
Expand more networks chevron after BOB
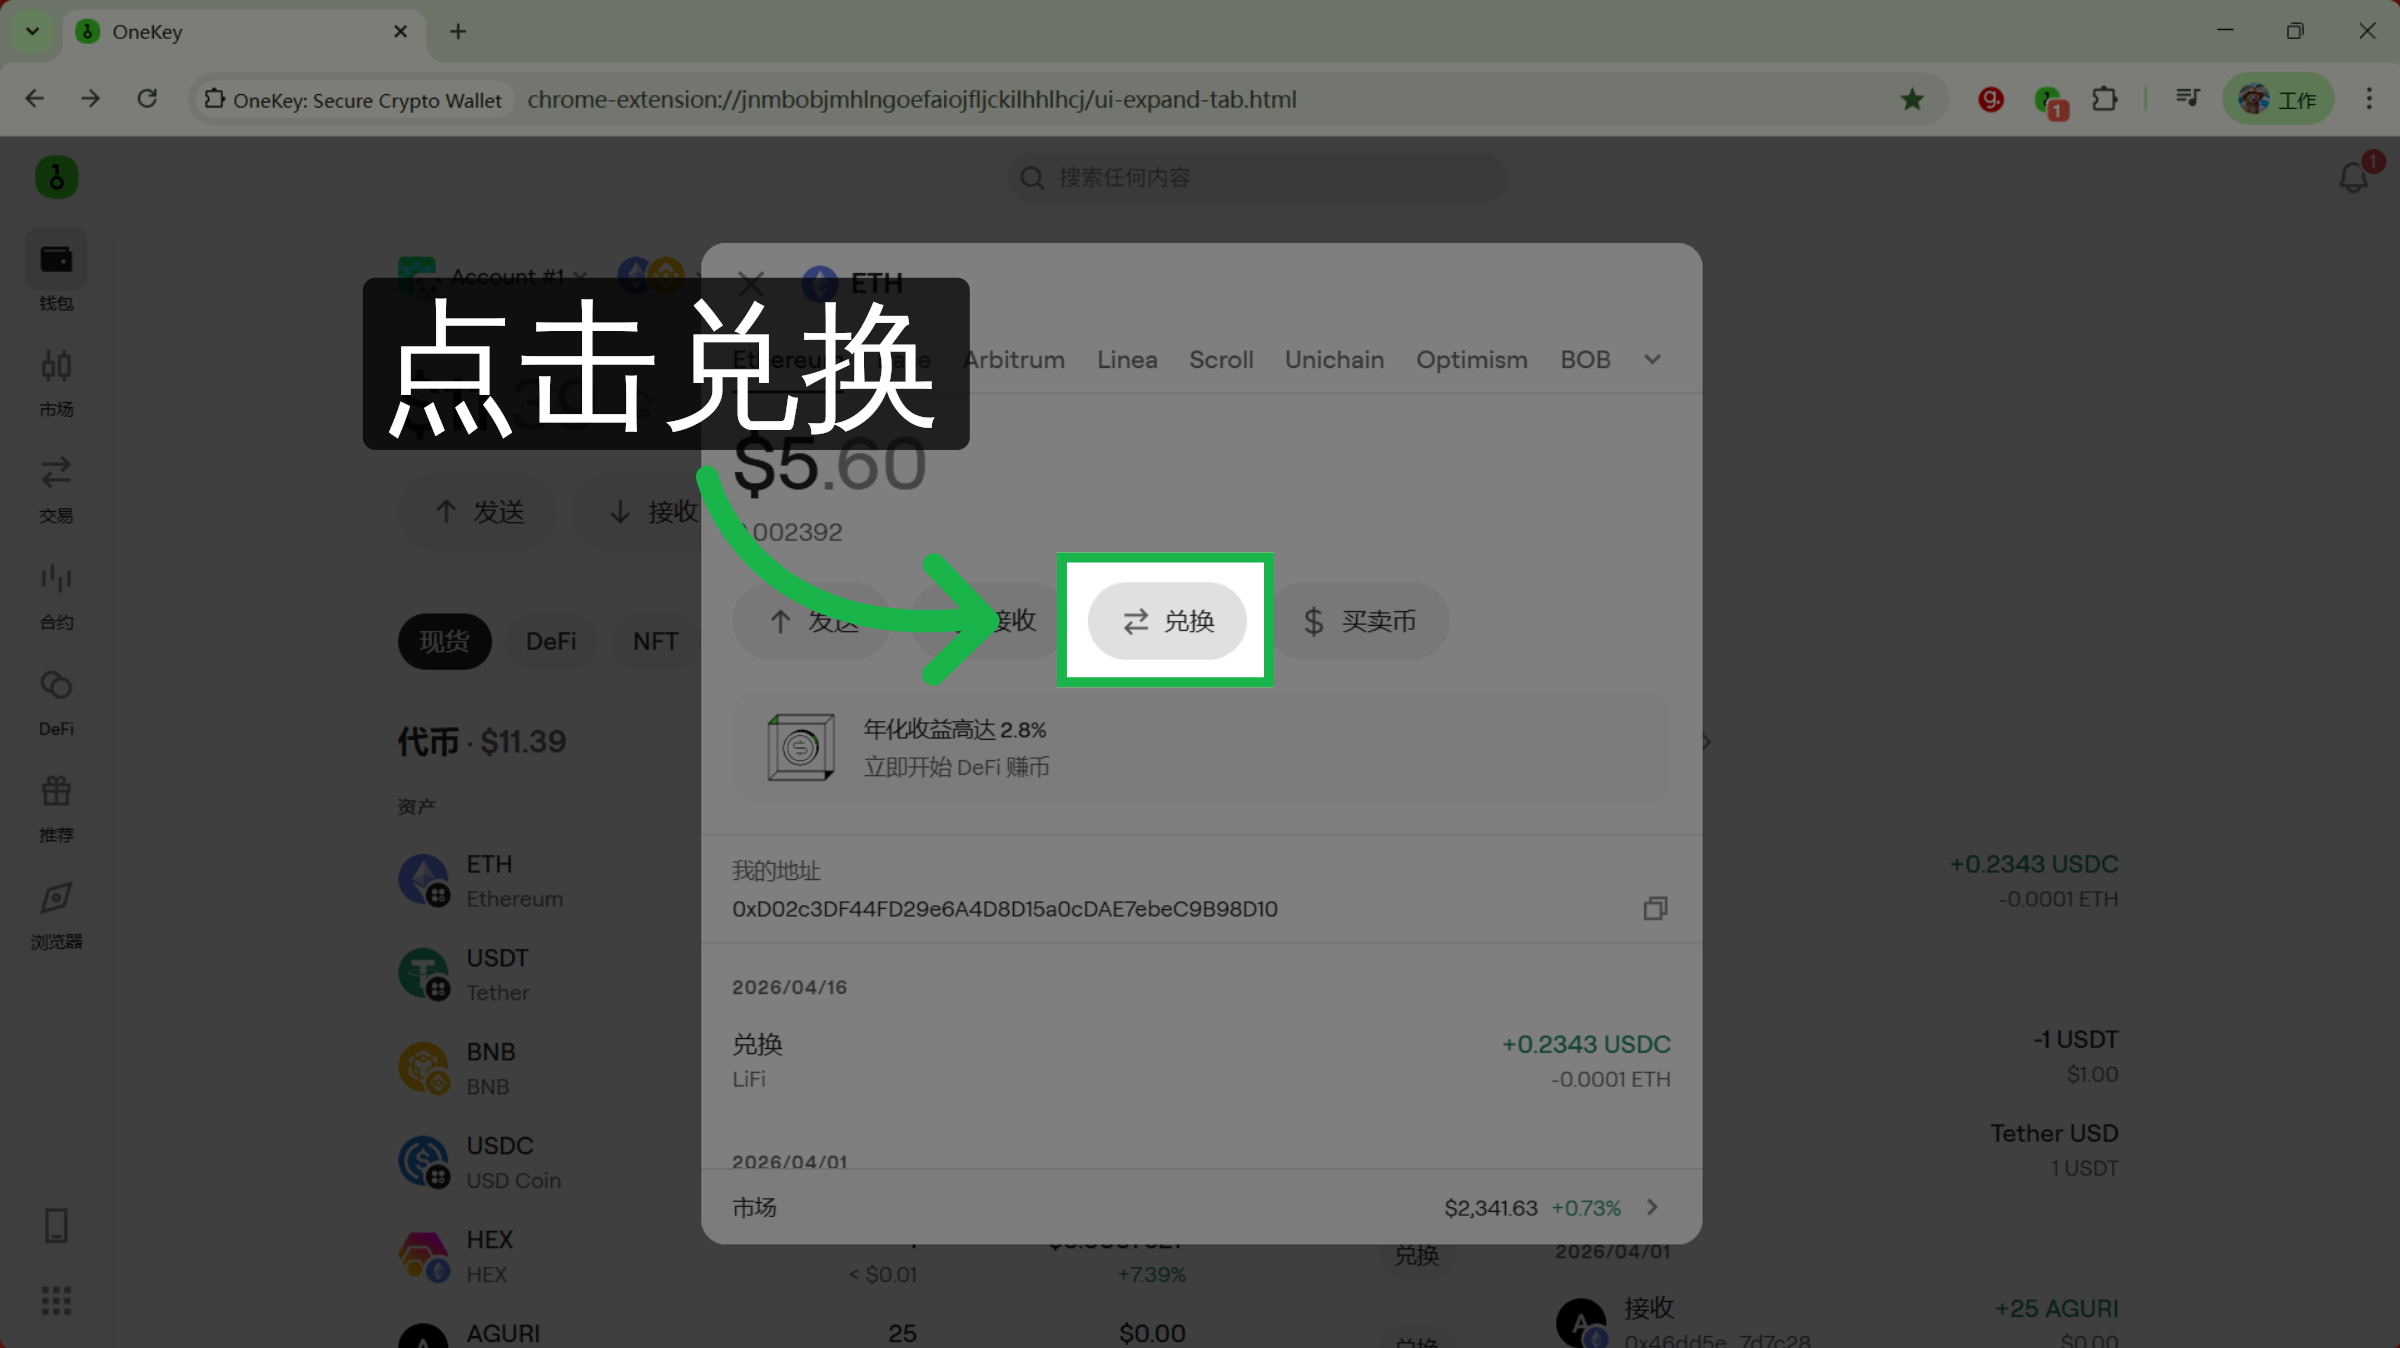(x=1652, y=360)
